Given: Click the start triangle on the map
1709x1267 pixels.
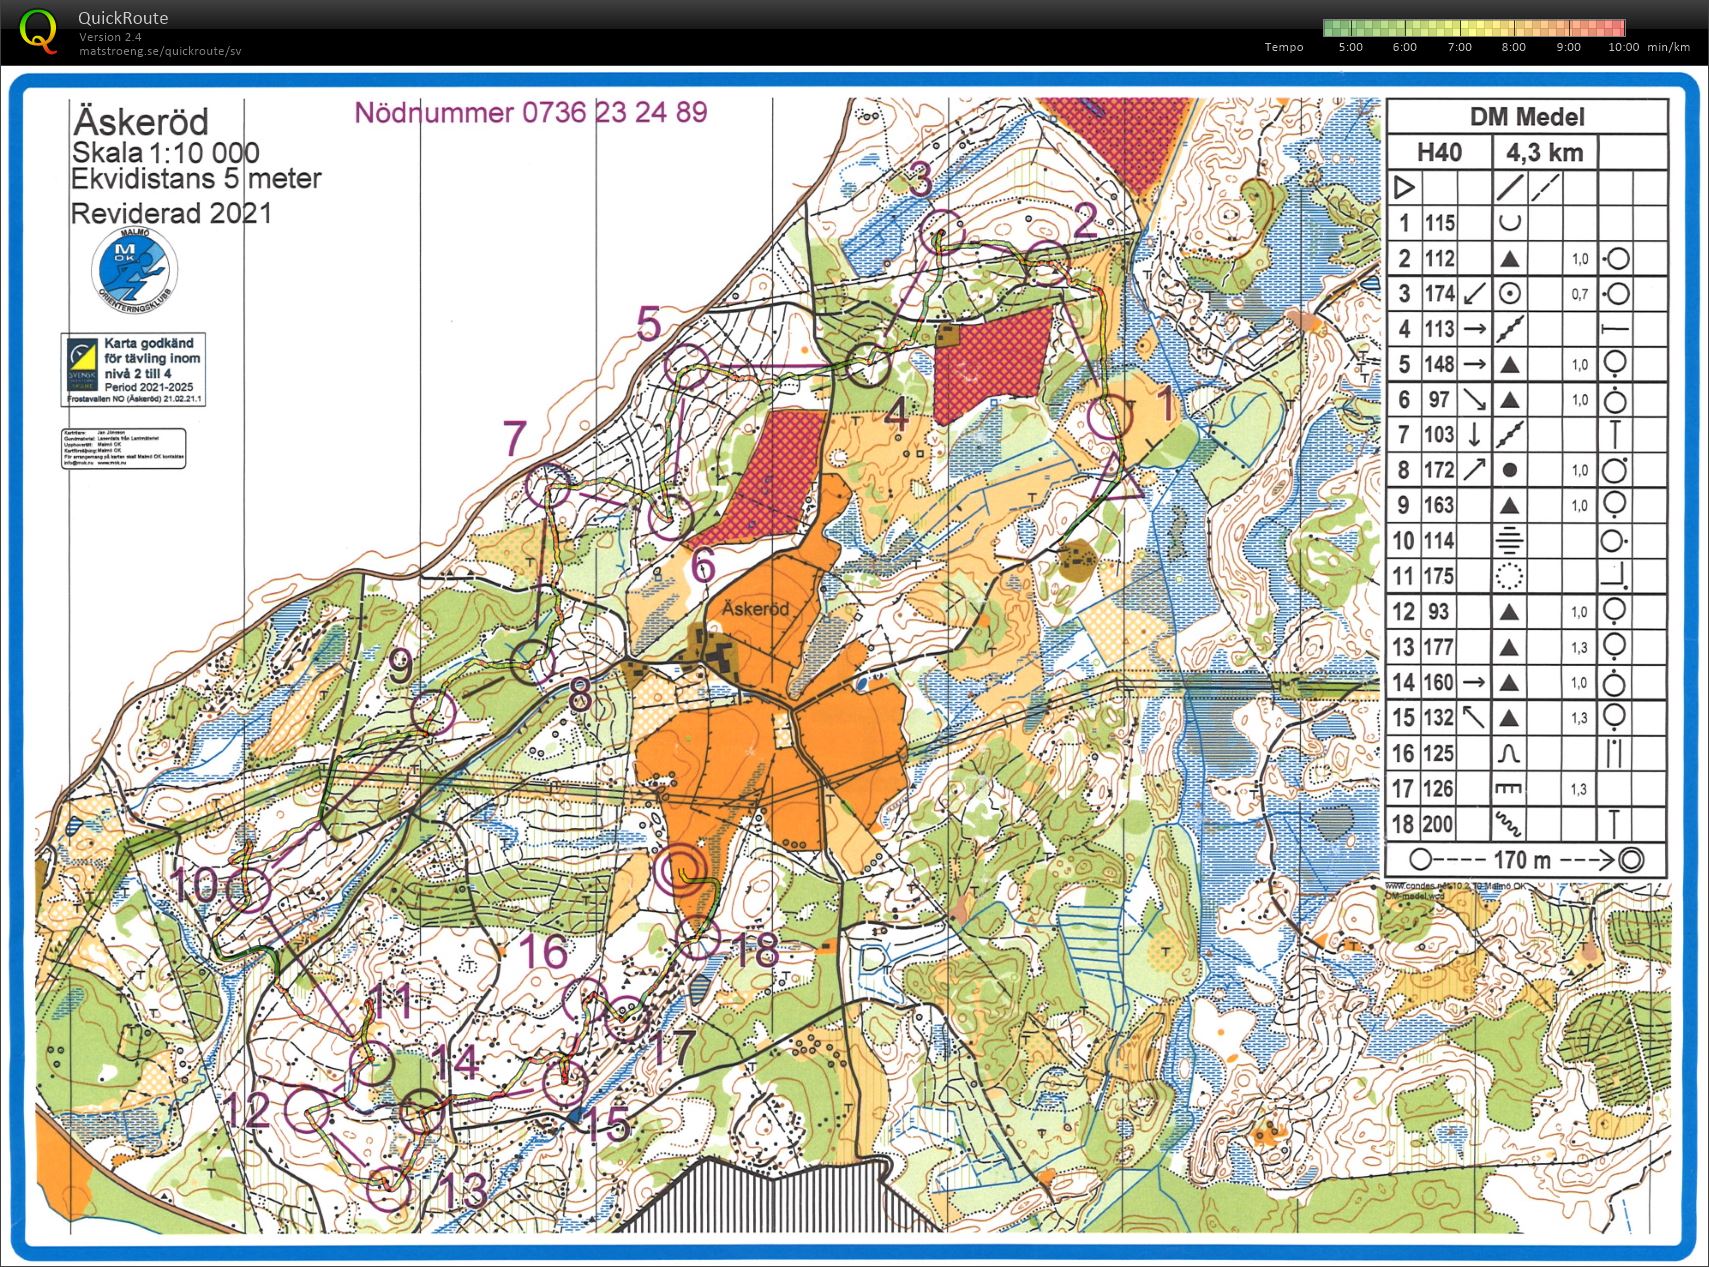Looking at the screenshot, I should pyautogui.click(x=1117, y=475).
